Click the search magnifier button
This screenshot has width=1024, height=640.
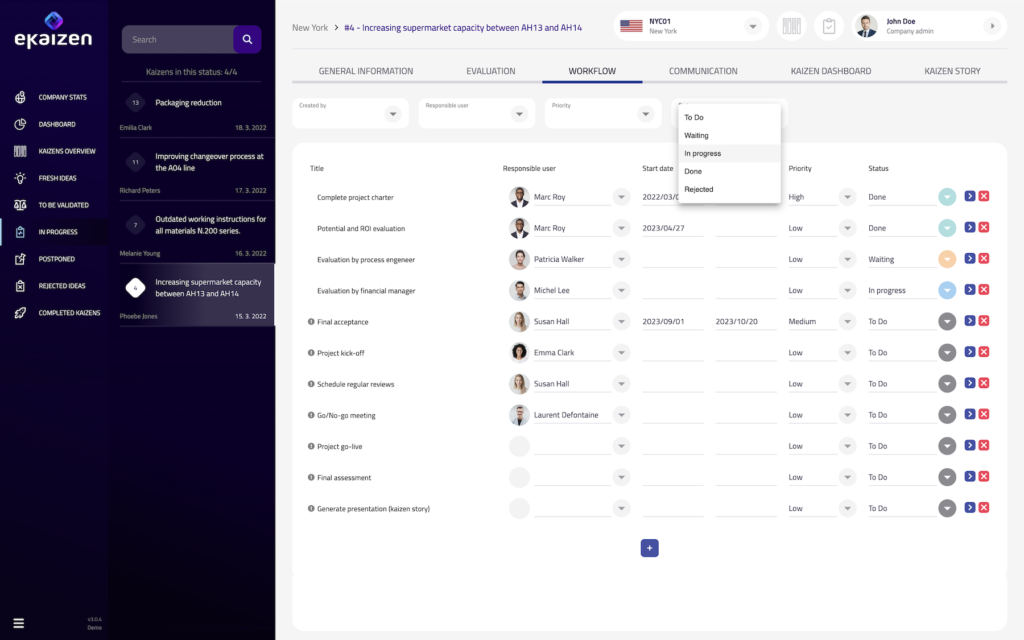[x=247, y=40]
